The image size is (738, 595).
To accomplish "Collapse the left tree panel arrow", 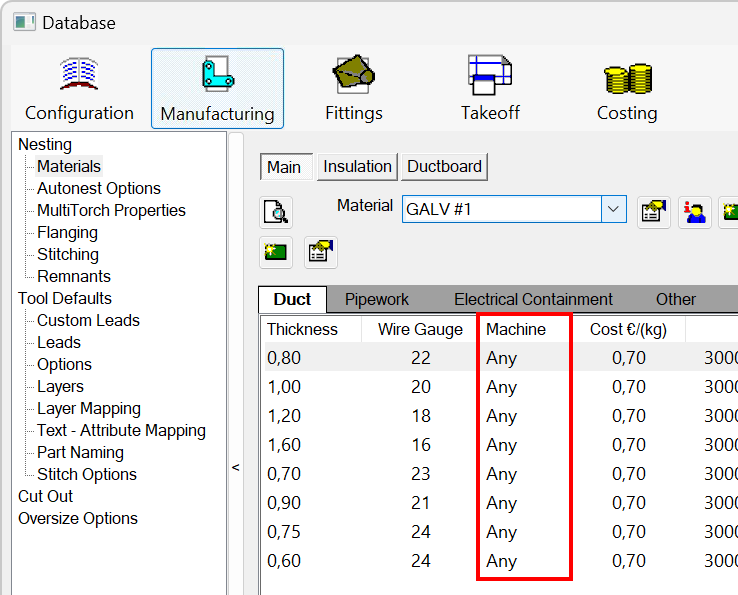I will pos(236,467).
